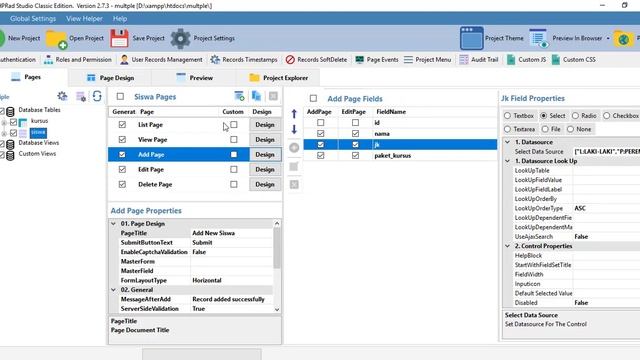
Task: Click copy pages icon in Siswa Pages header
Action: click(256, 96)
